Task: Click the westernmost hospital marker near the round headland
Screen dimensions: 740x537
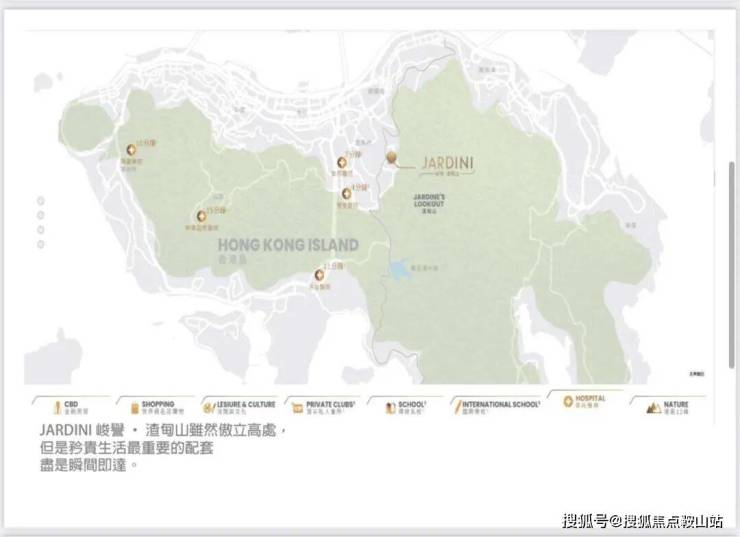Action: point(131,150)
